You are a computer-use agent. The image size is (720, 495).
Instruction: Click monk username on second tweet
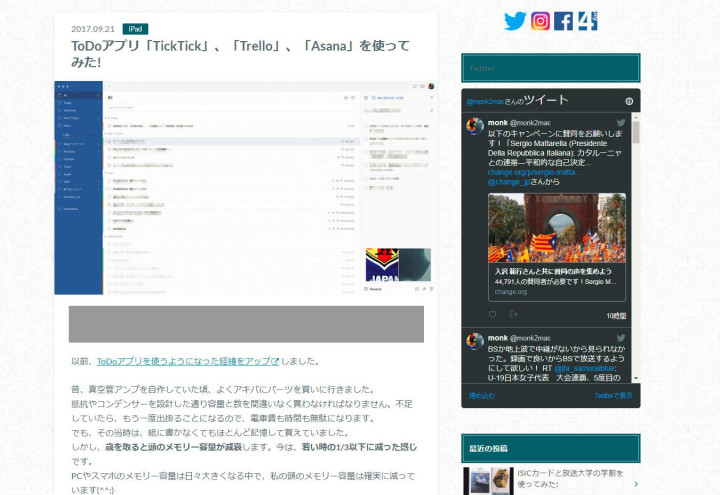tap(497, 338)
